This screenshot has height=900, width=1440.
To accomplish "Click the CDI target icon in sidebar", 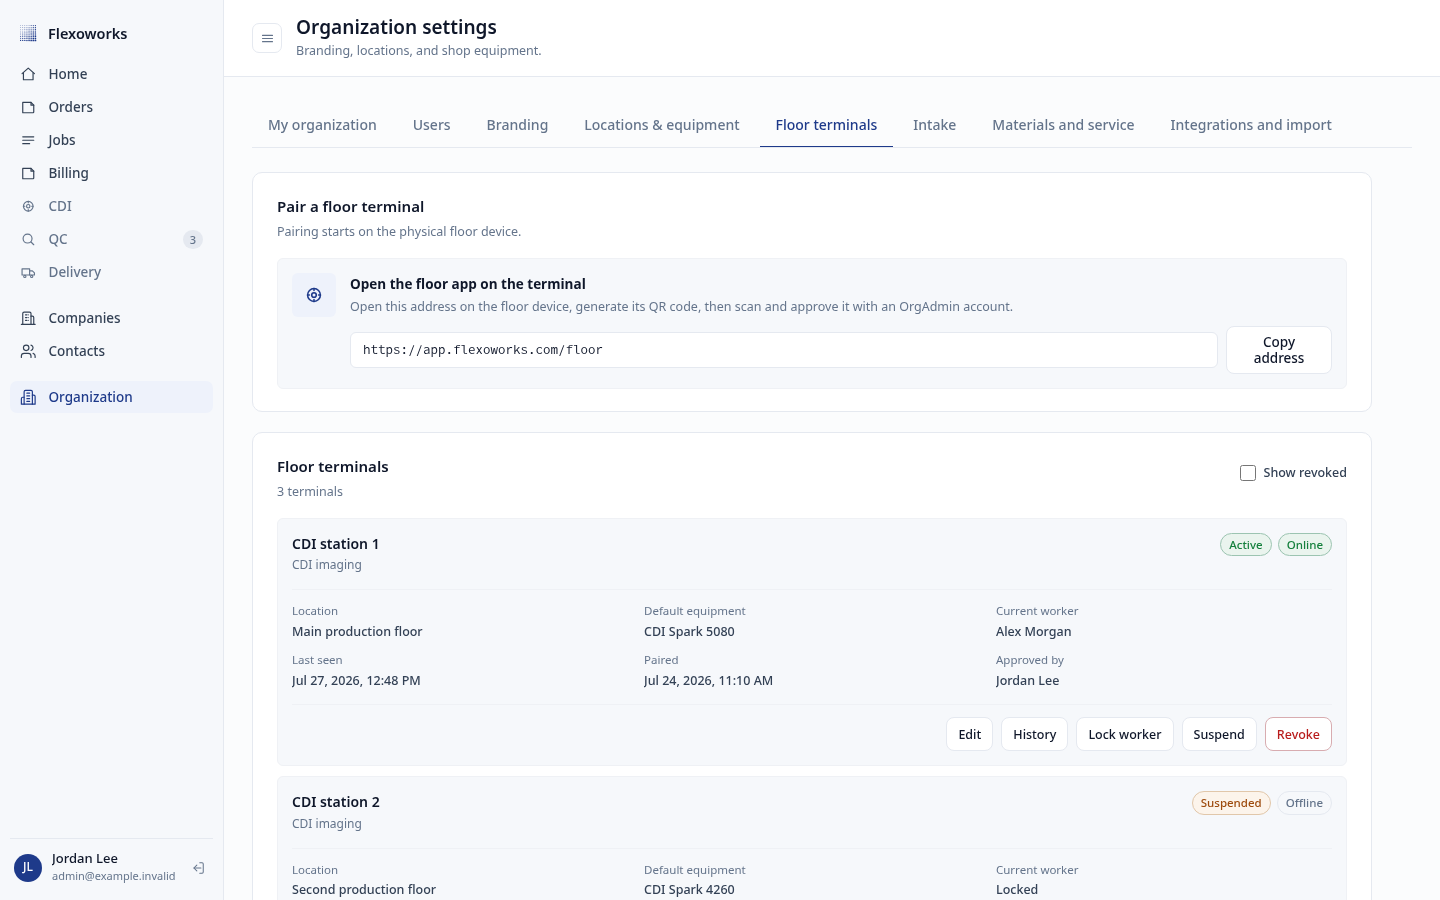I will point(28,206).
